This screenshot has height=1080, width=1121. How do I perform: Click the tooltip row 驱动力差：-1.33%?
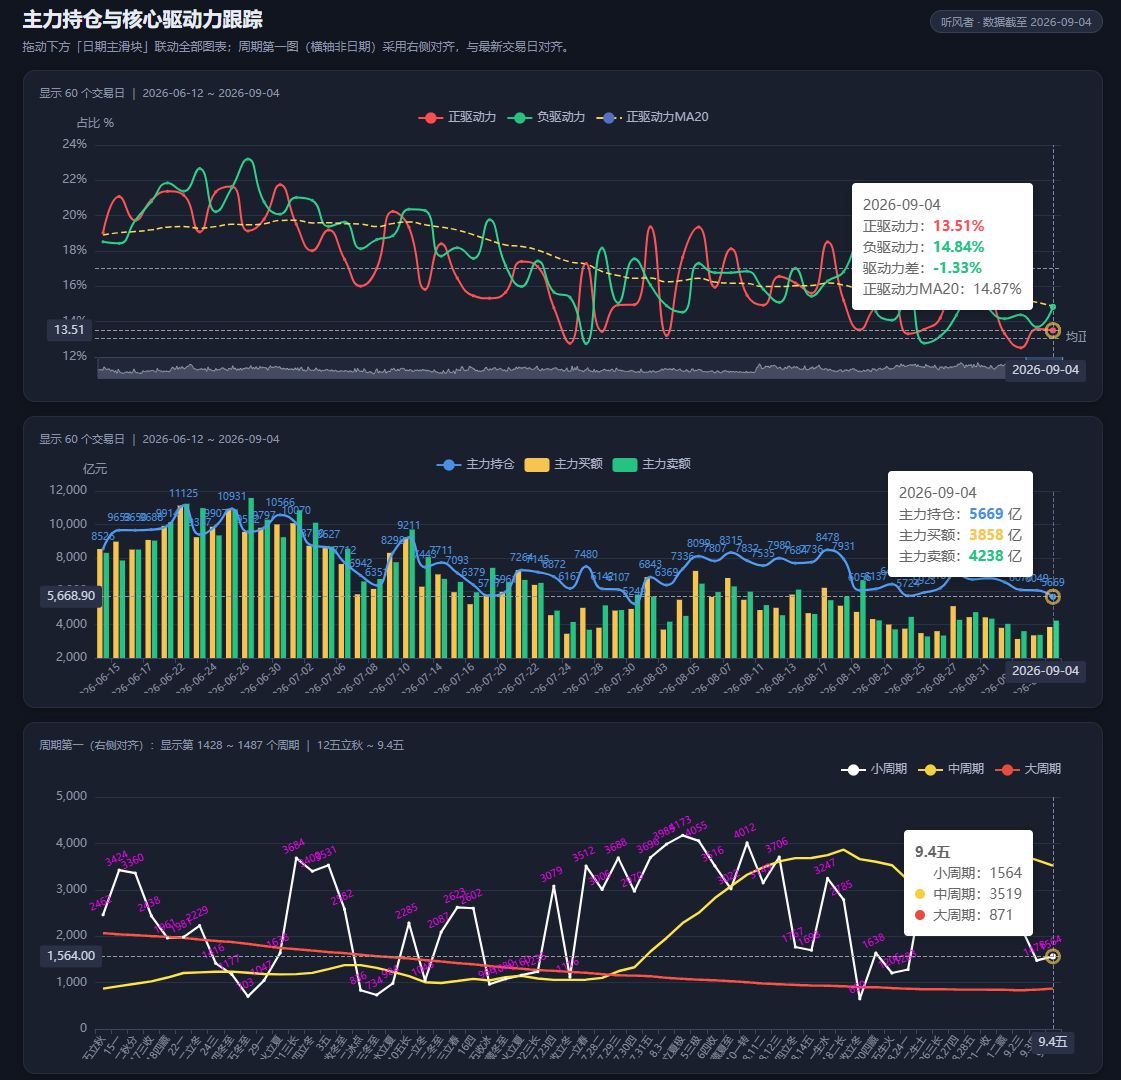coord(922,269)
